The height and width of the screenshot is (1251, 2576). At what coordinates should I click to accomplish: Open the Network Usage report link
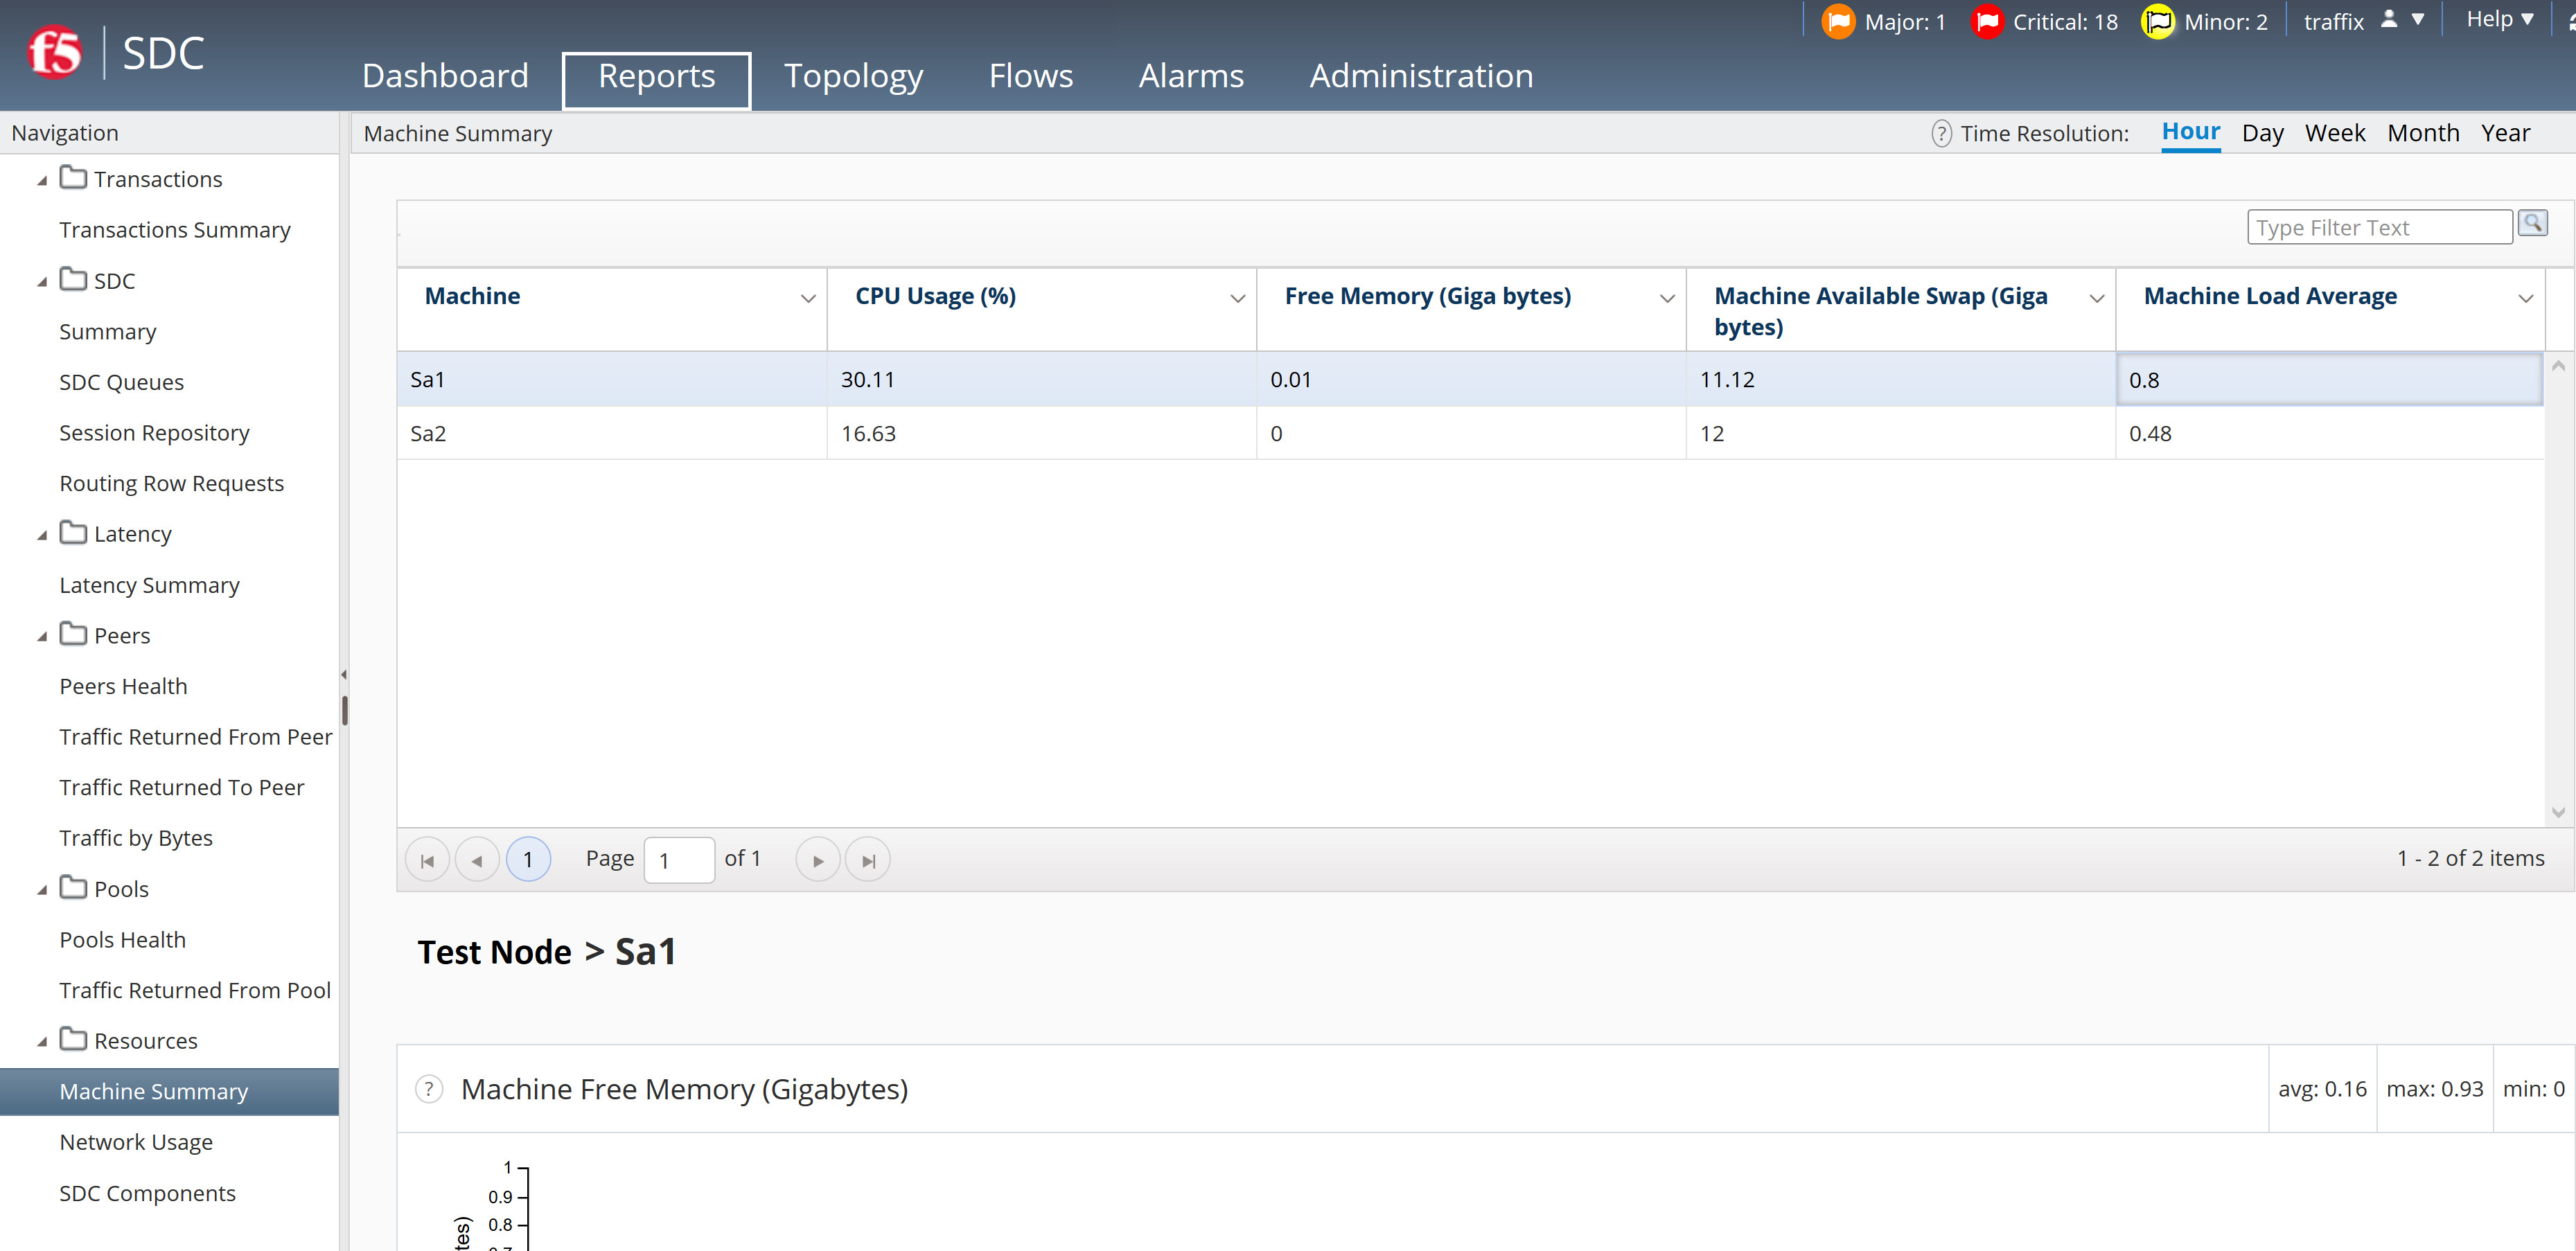(136, 1142)
